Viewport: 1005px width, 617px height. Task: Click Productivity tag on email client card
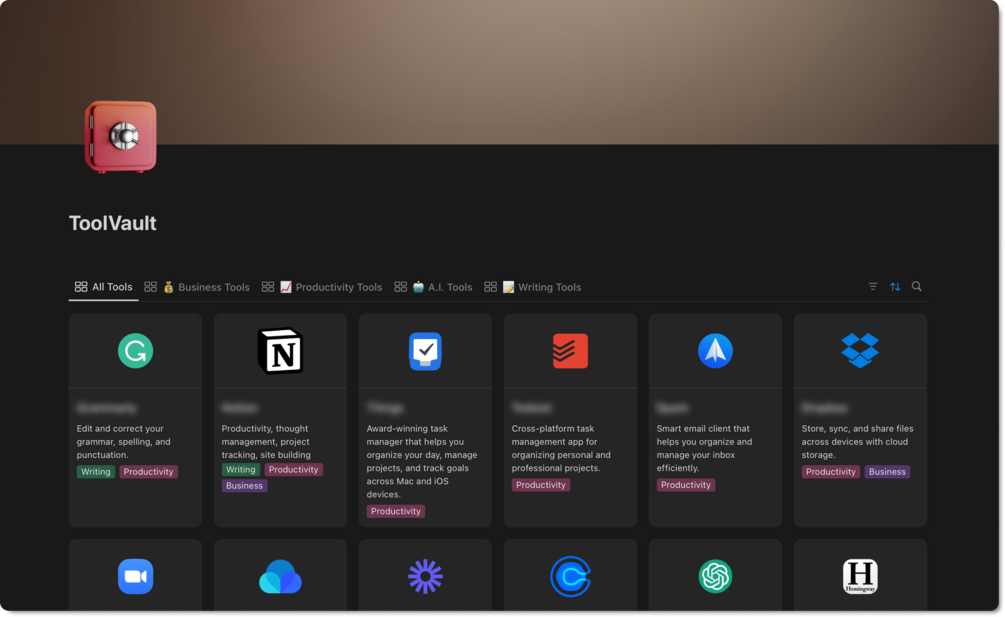coord(686,485)
